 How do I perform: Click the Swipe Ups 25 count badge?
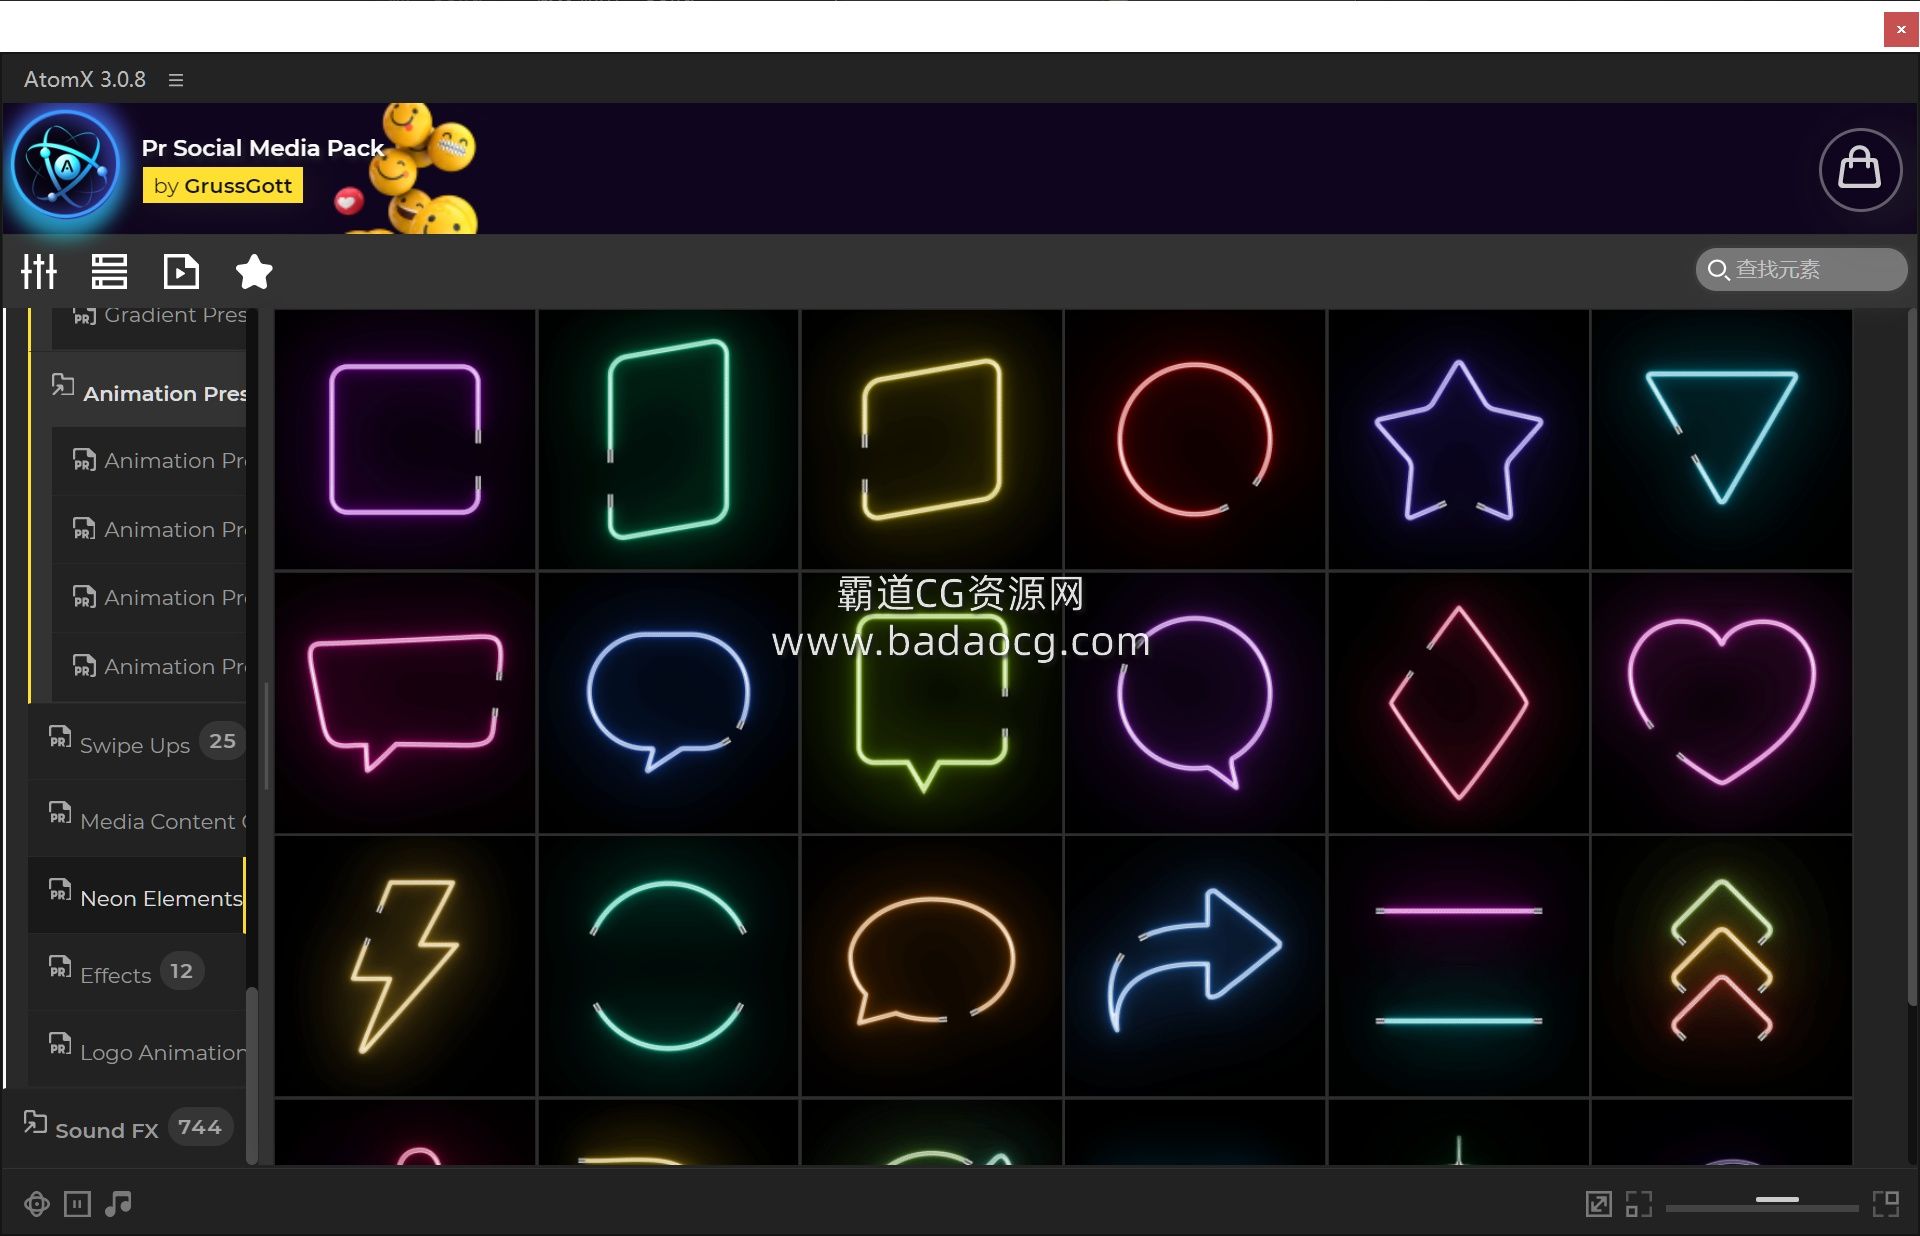(222, 741)
